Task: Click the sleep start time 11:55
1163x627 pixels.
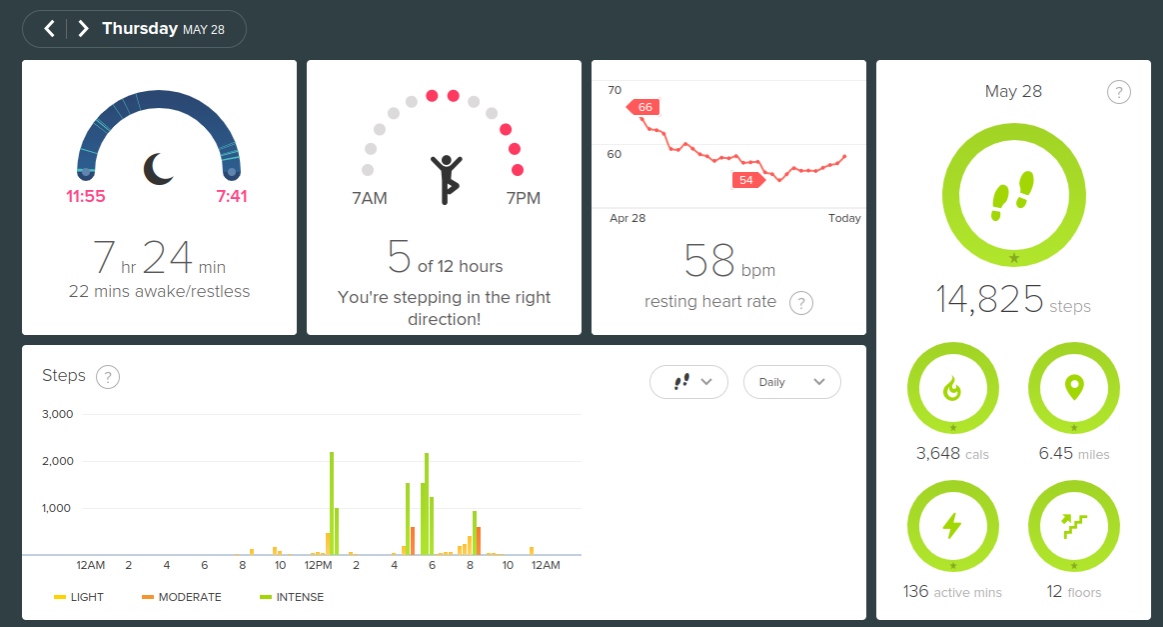Action: [x=85, y=196]
